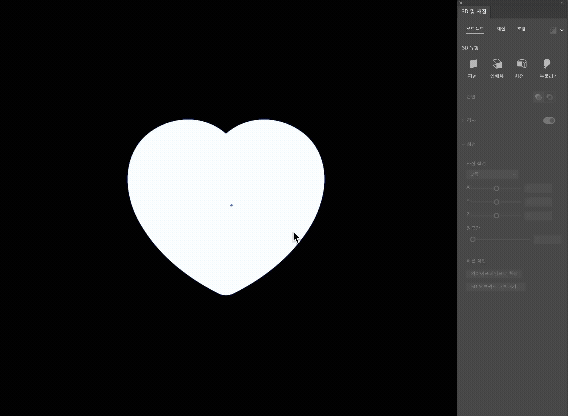
Task: Click the X rotation slider handle
Action: (496, 188)
